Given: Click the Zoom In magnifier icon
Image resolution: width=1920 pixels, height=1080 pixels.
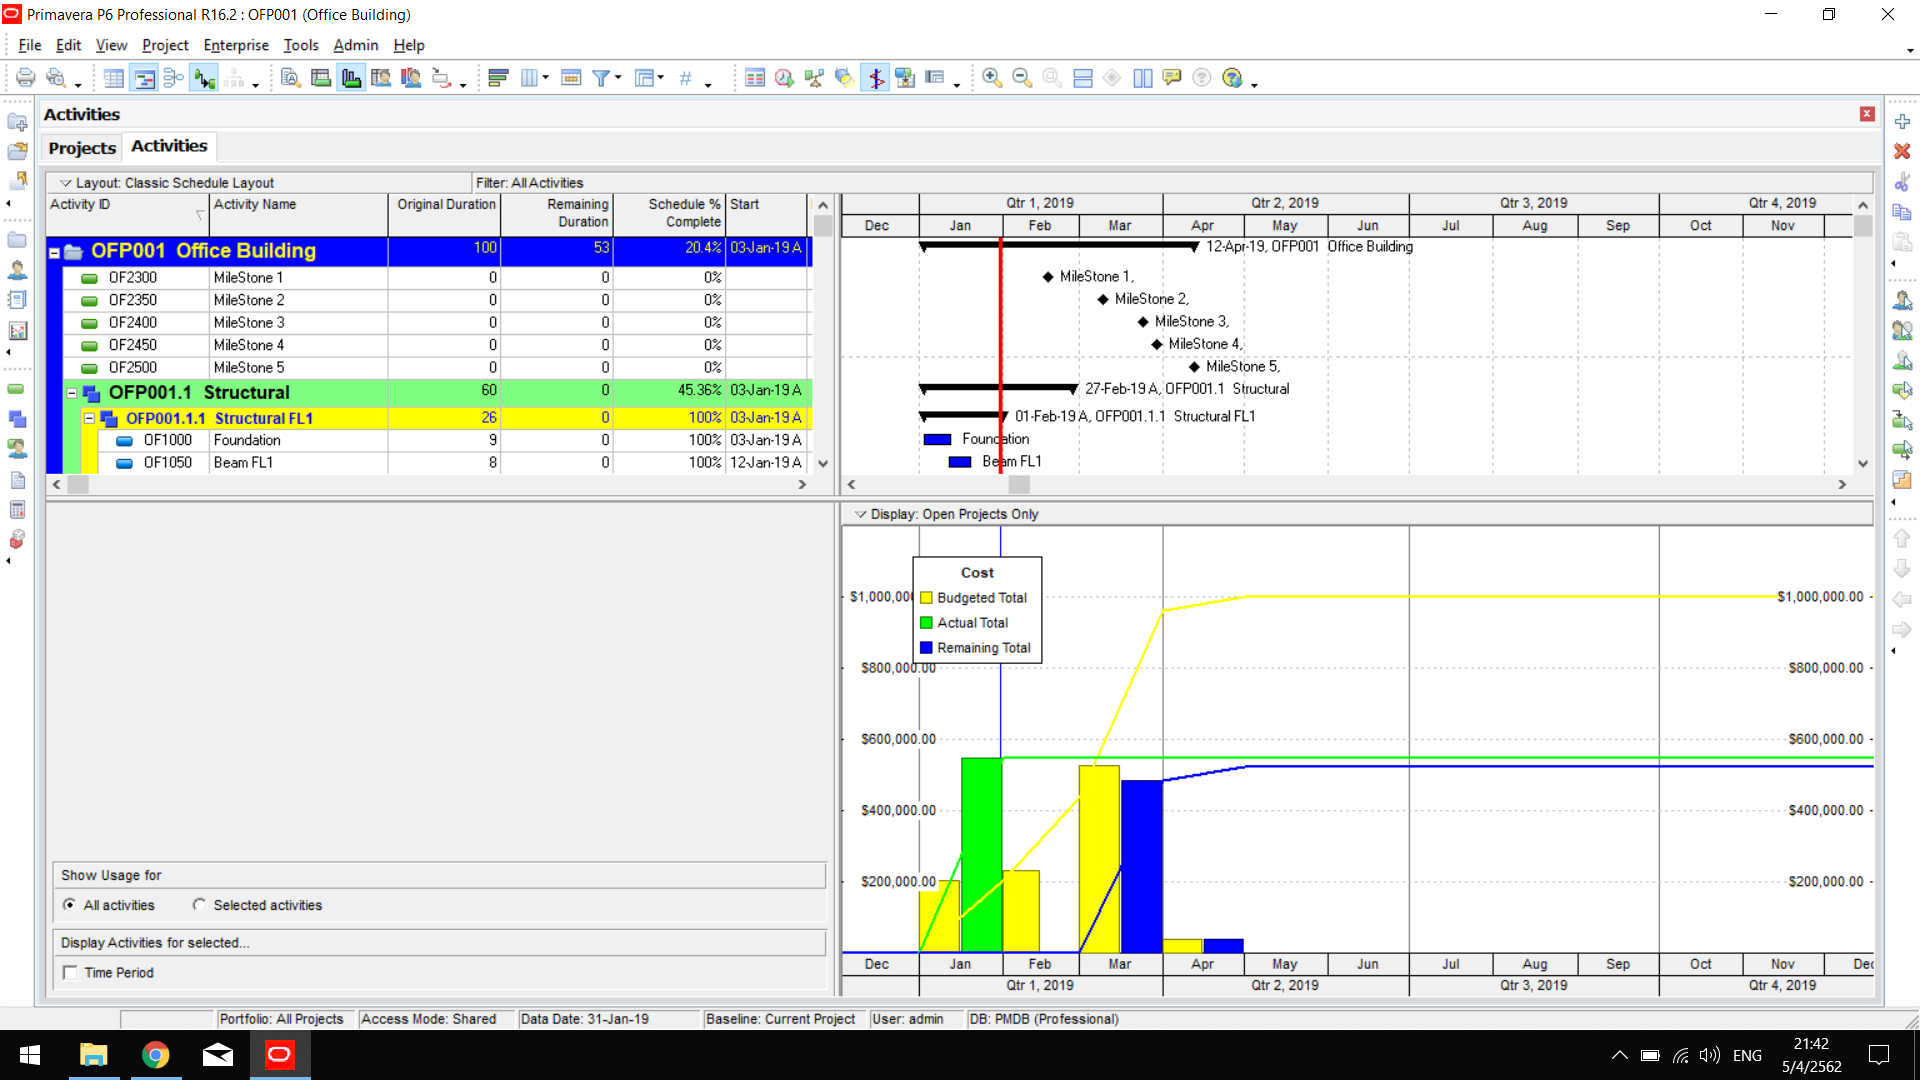Looking at the screenshot, I should (991, 78).
